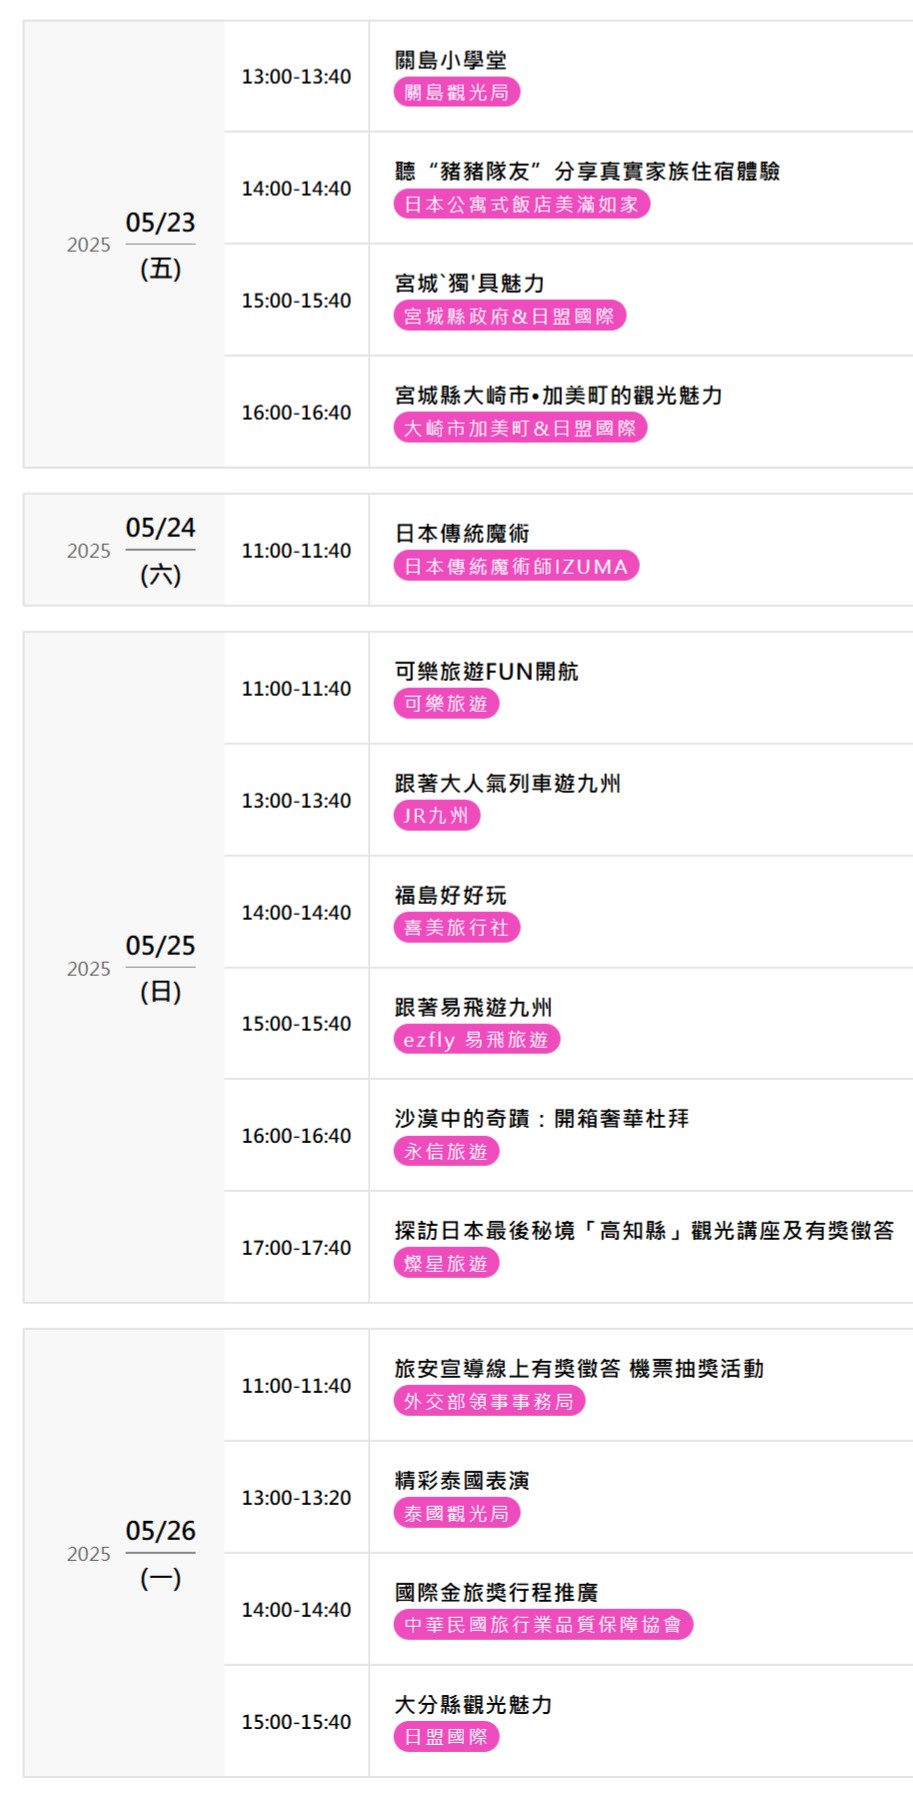Click the 中華民國旅行業品質保障協會 tag
Image resolution: width=913 pixels, height=1795 pixels.
pyautogui.click(x=543, y=1625)
